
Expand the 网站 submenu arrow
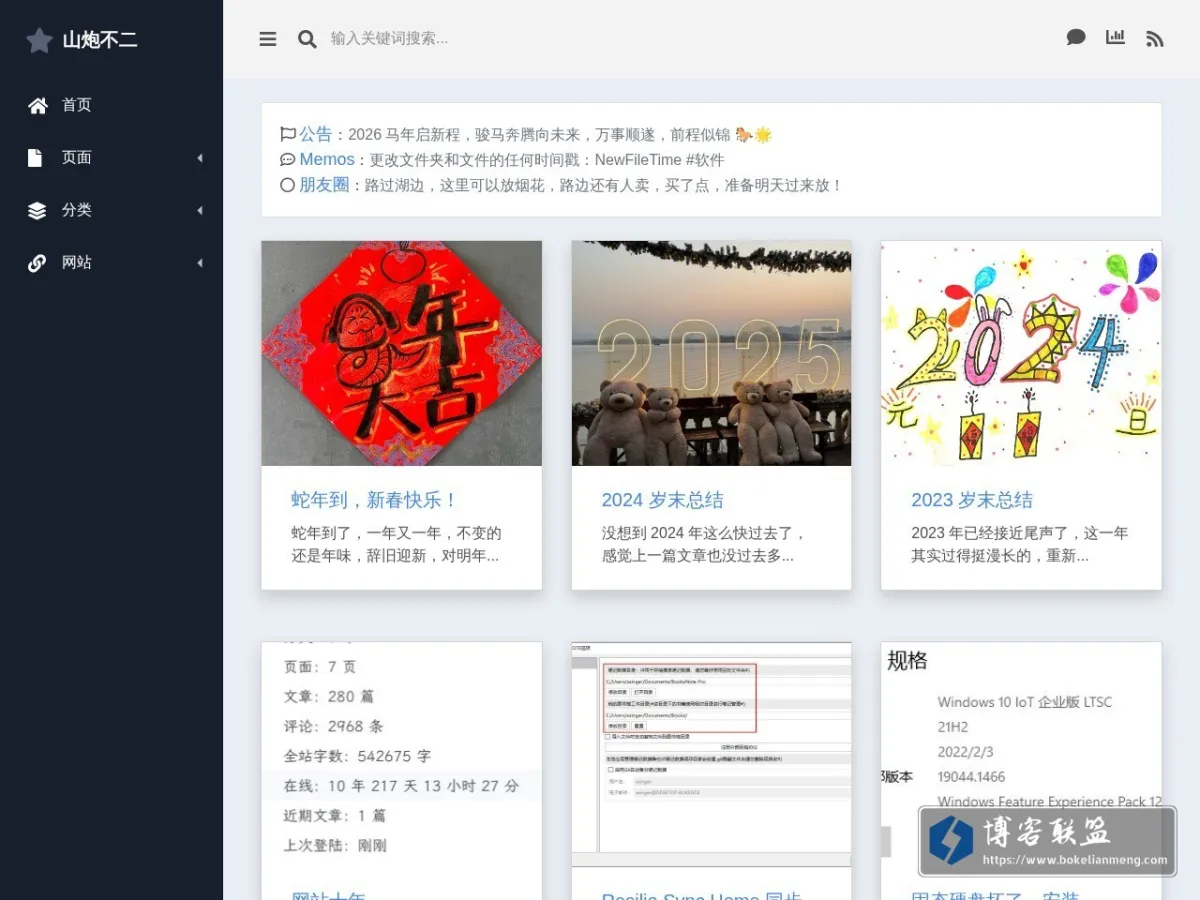(199, 263)
